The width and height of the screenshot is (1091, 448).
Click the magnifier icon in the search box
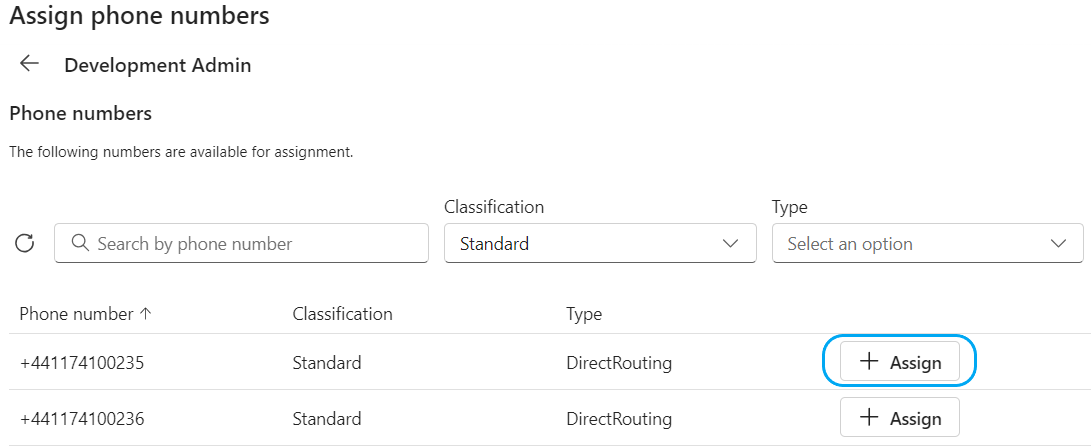78,243
